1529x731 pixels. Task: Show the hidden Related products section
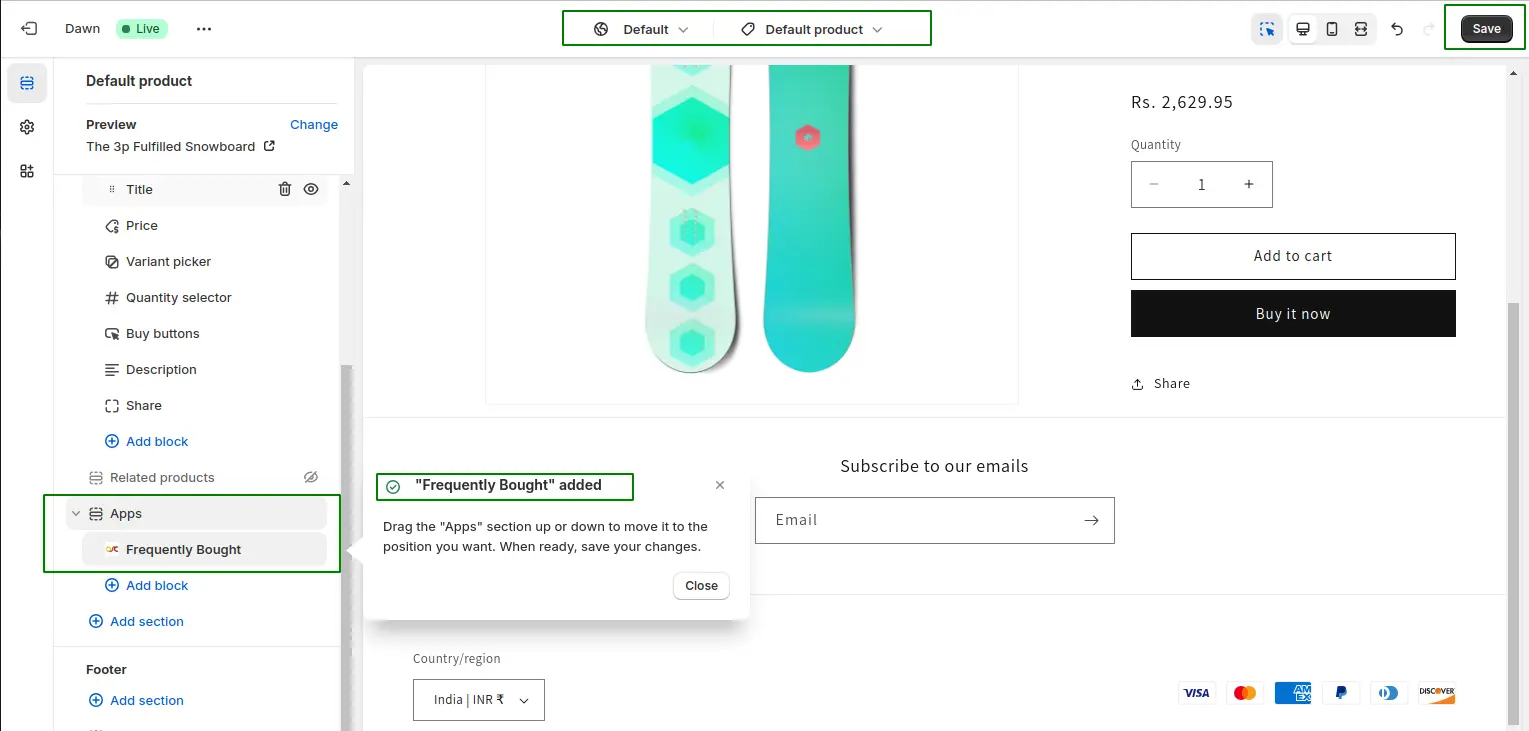[x=311, y=477]
